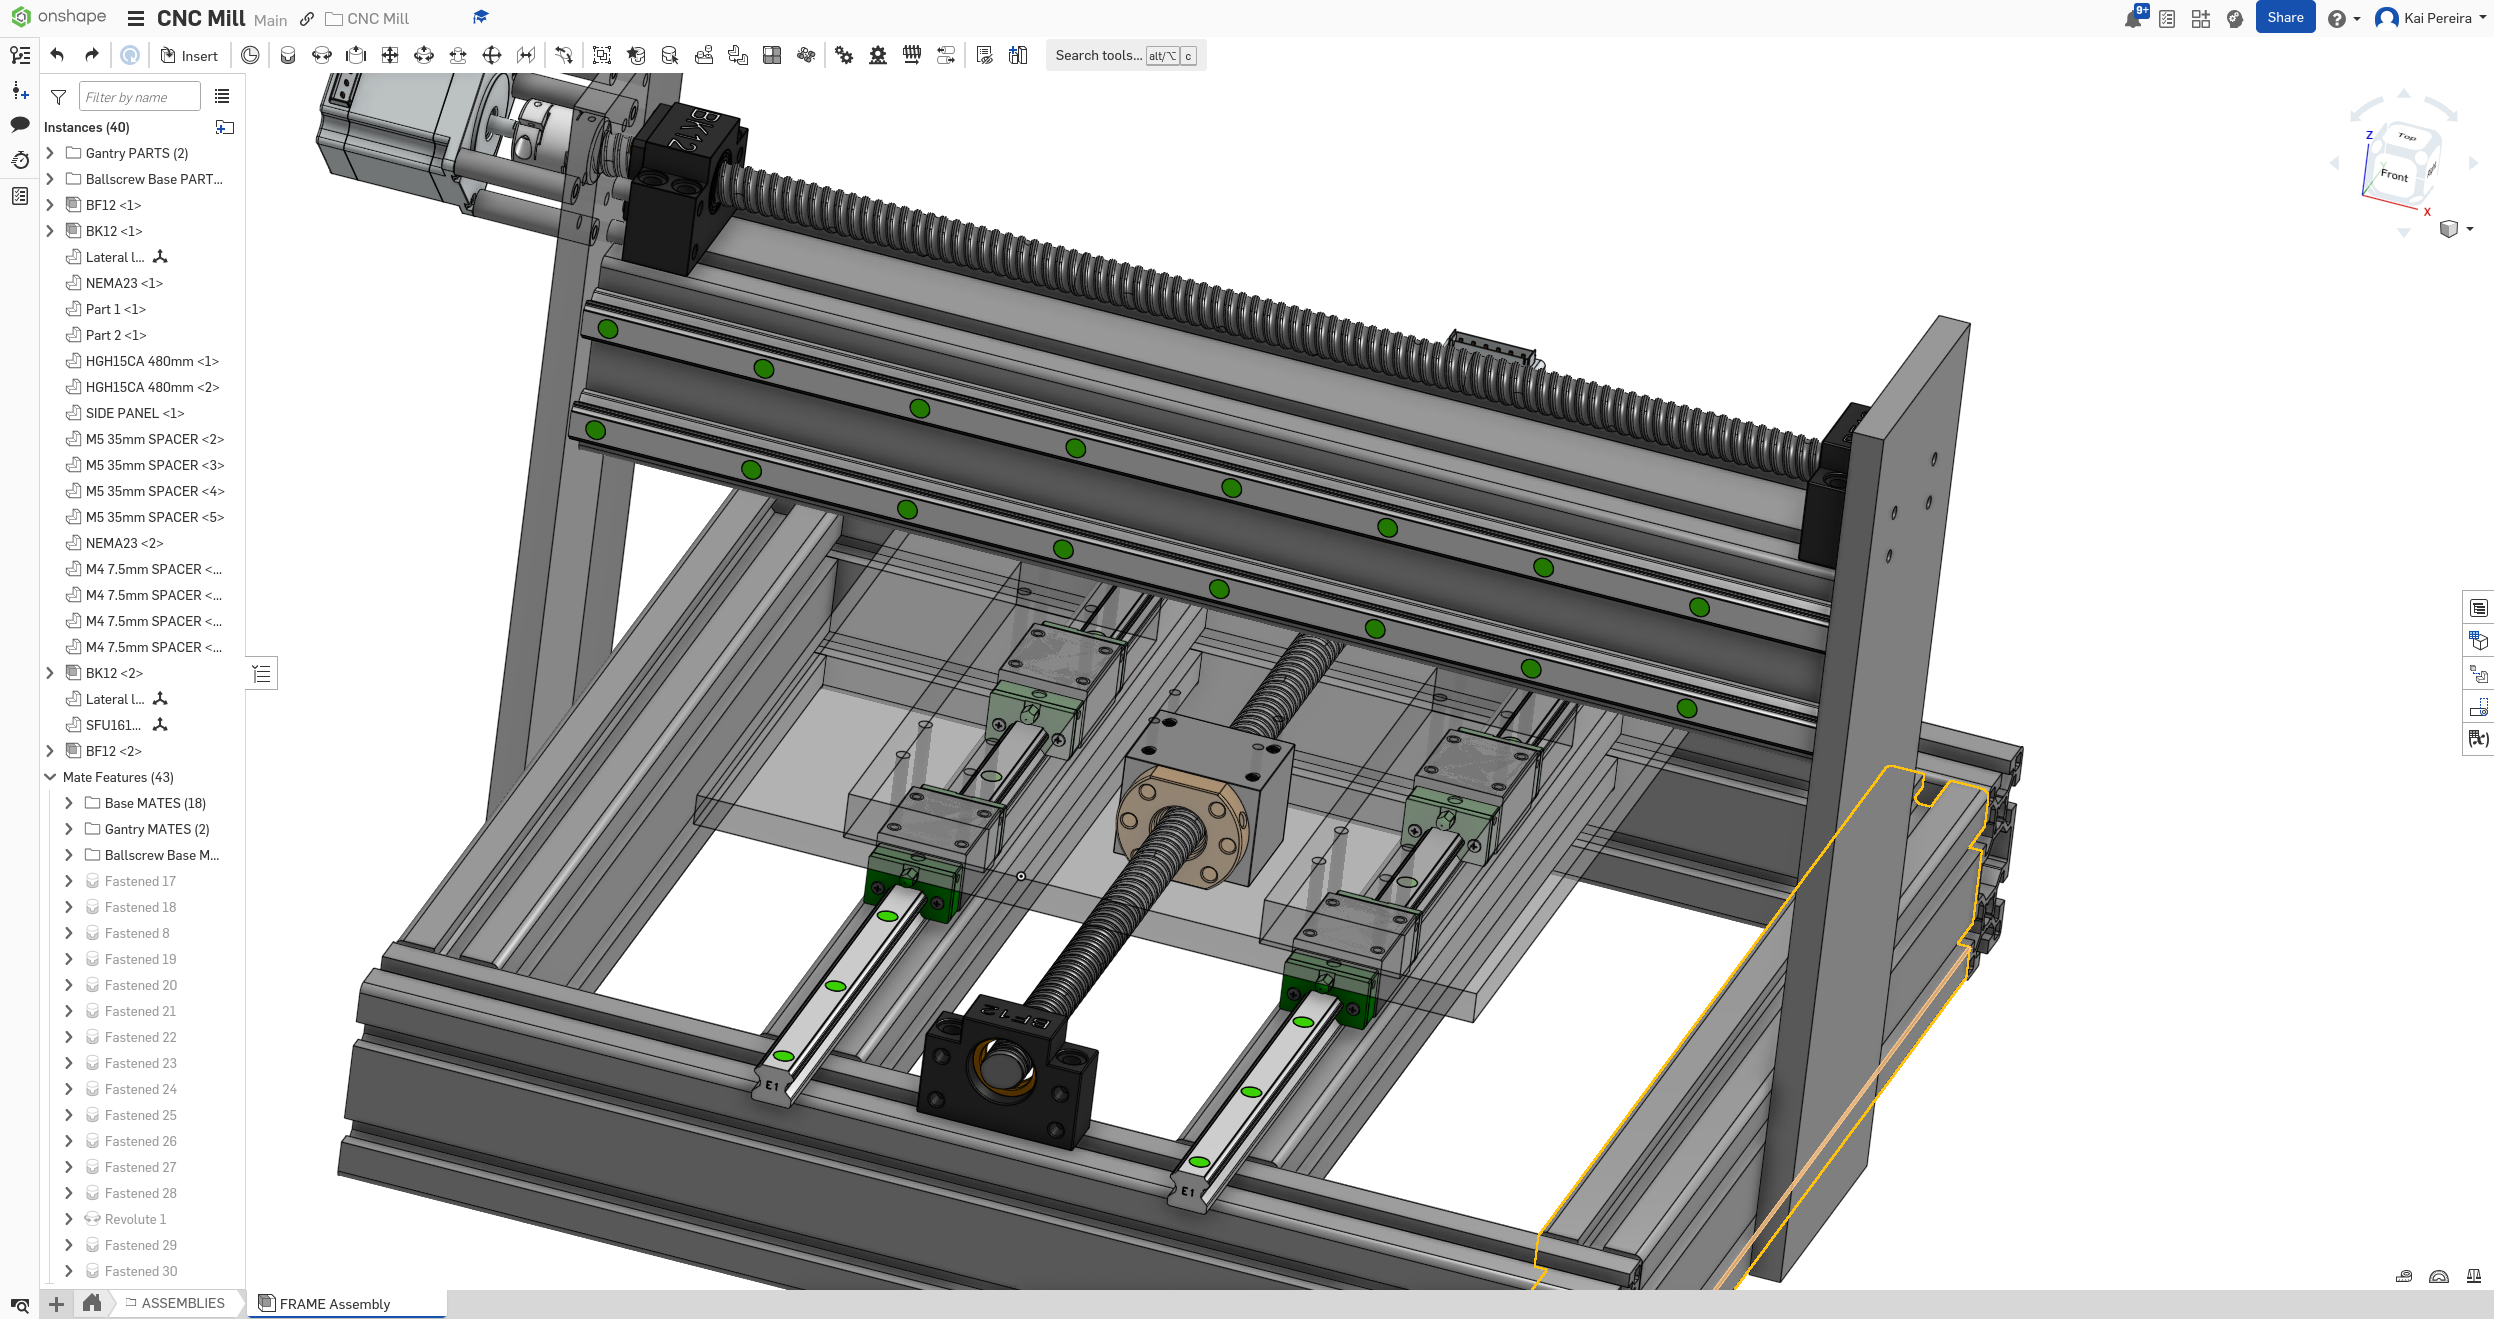Open the Insert parts and assemblies tool
The image size is (2494, 1319).
[x=189, y=55]
